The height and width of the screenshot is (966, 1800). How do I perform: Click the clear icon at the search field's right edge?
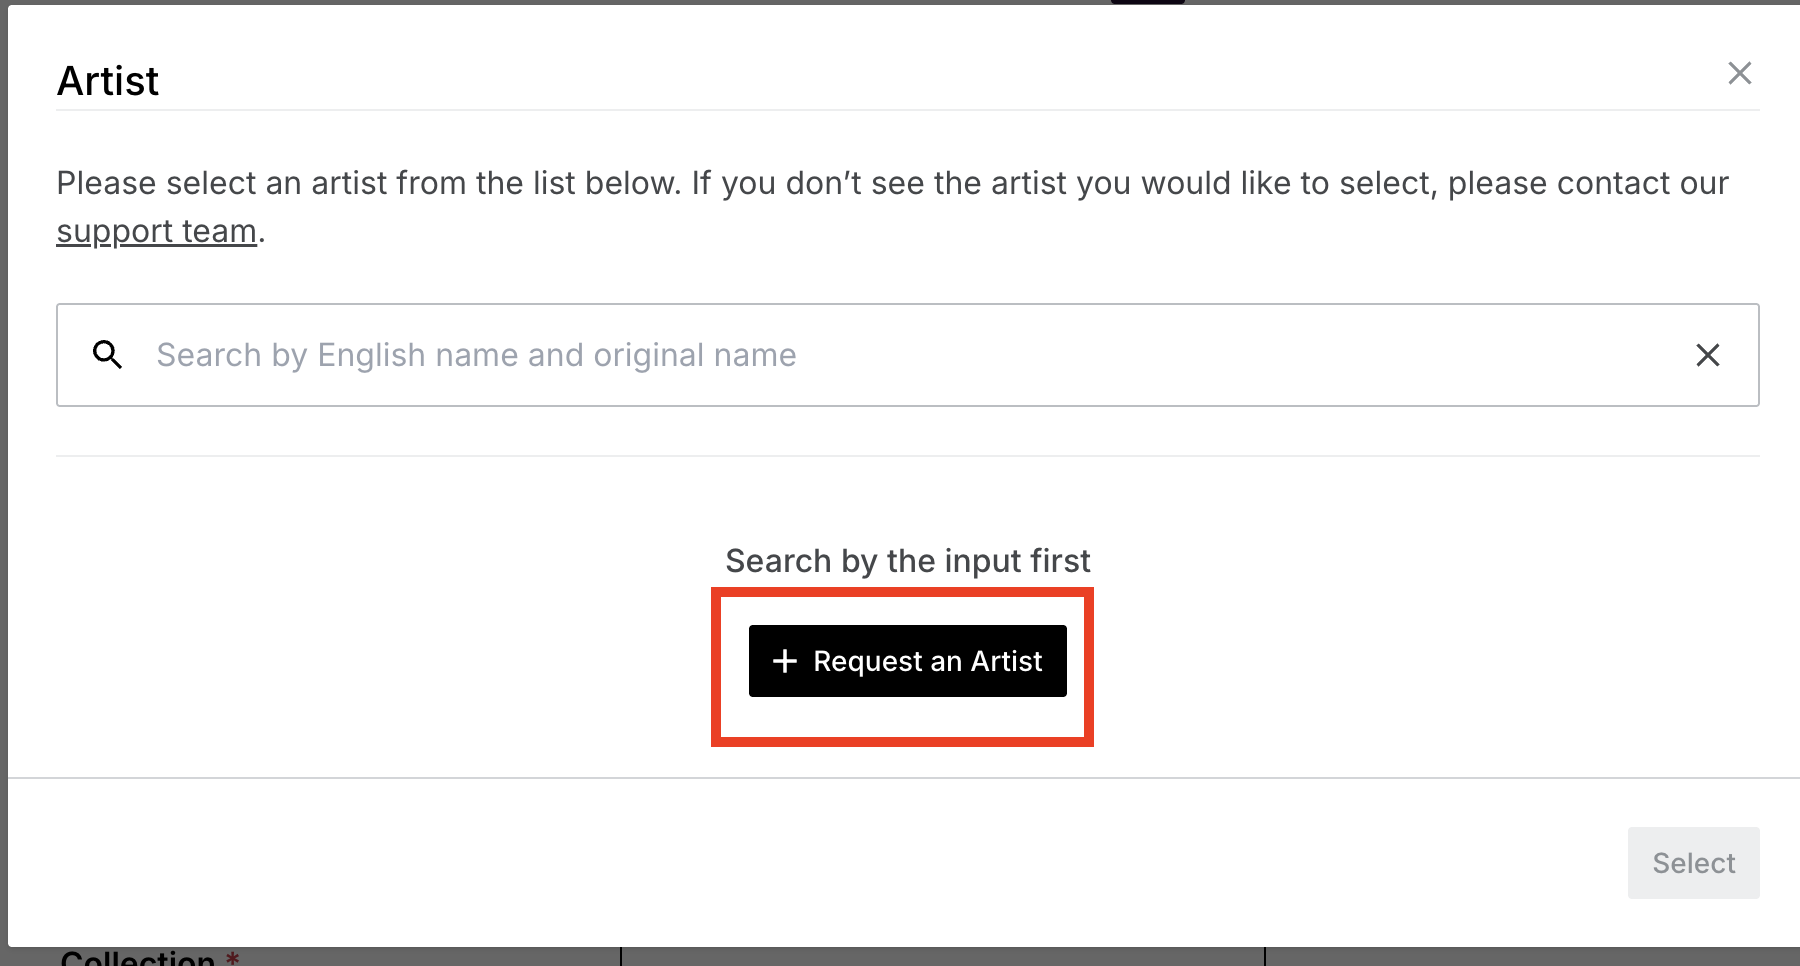(x=1707, y=355)
